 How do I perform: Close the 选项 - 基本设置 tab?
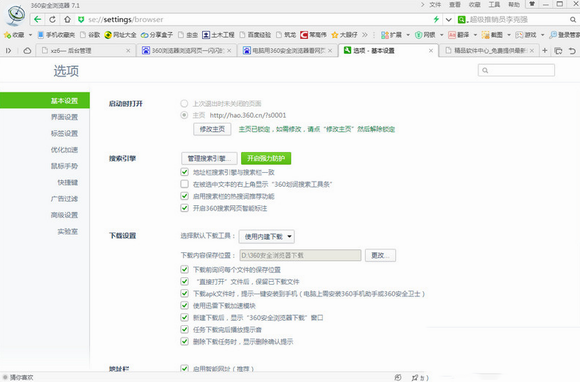(431, 51)
